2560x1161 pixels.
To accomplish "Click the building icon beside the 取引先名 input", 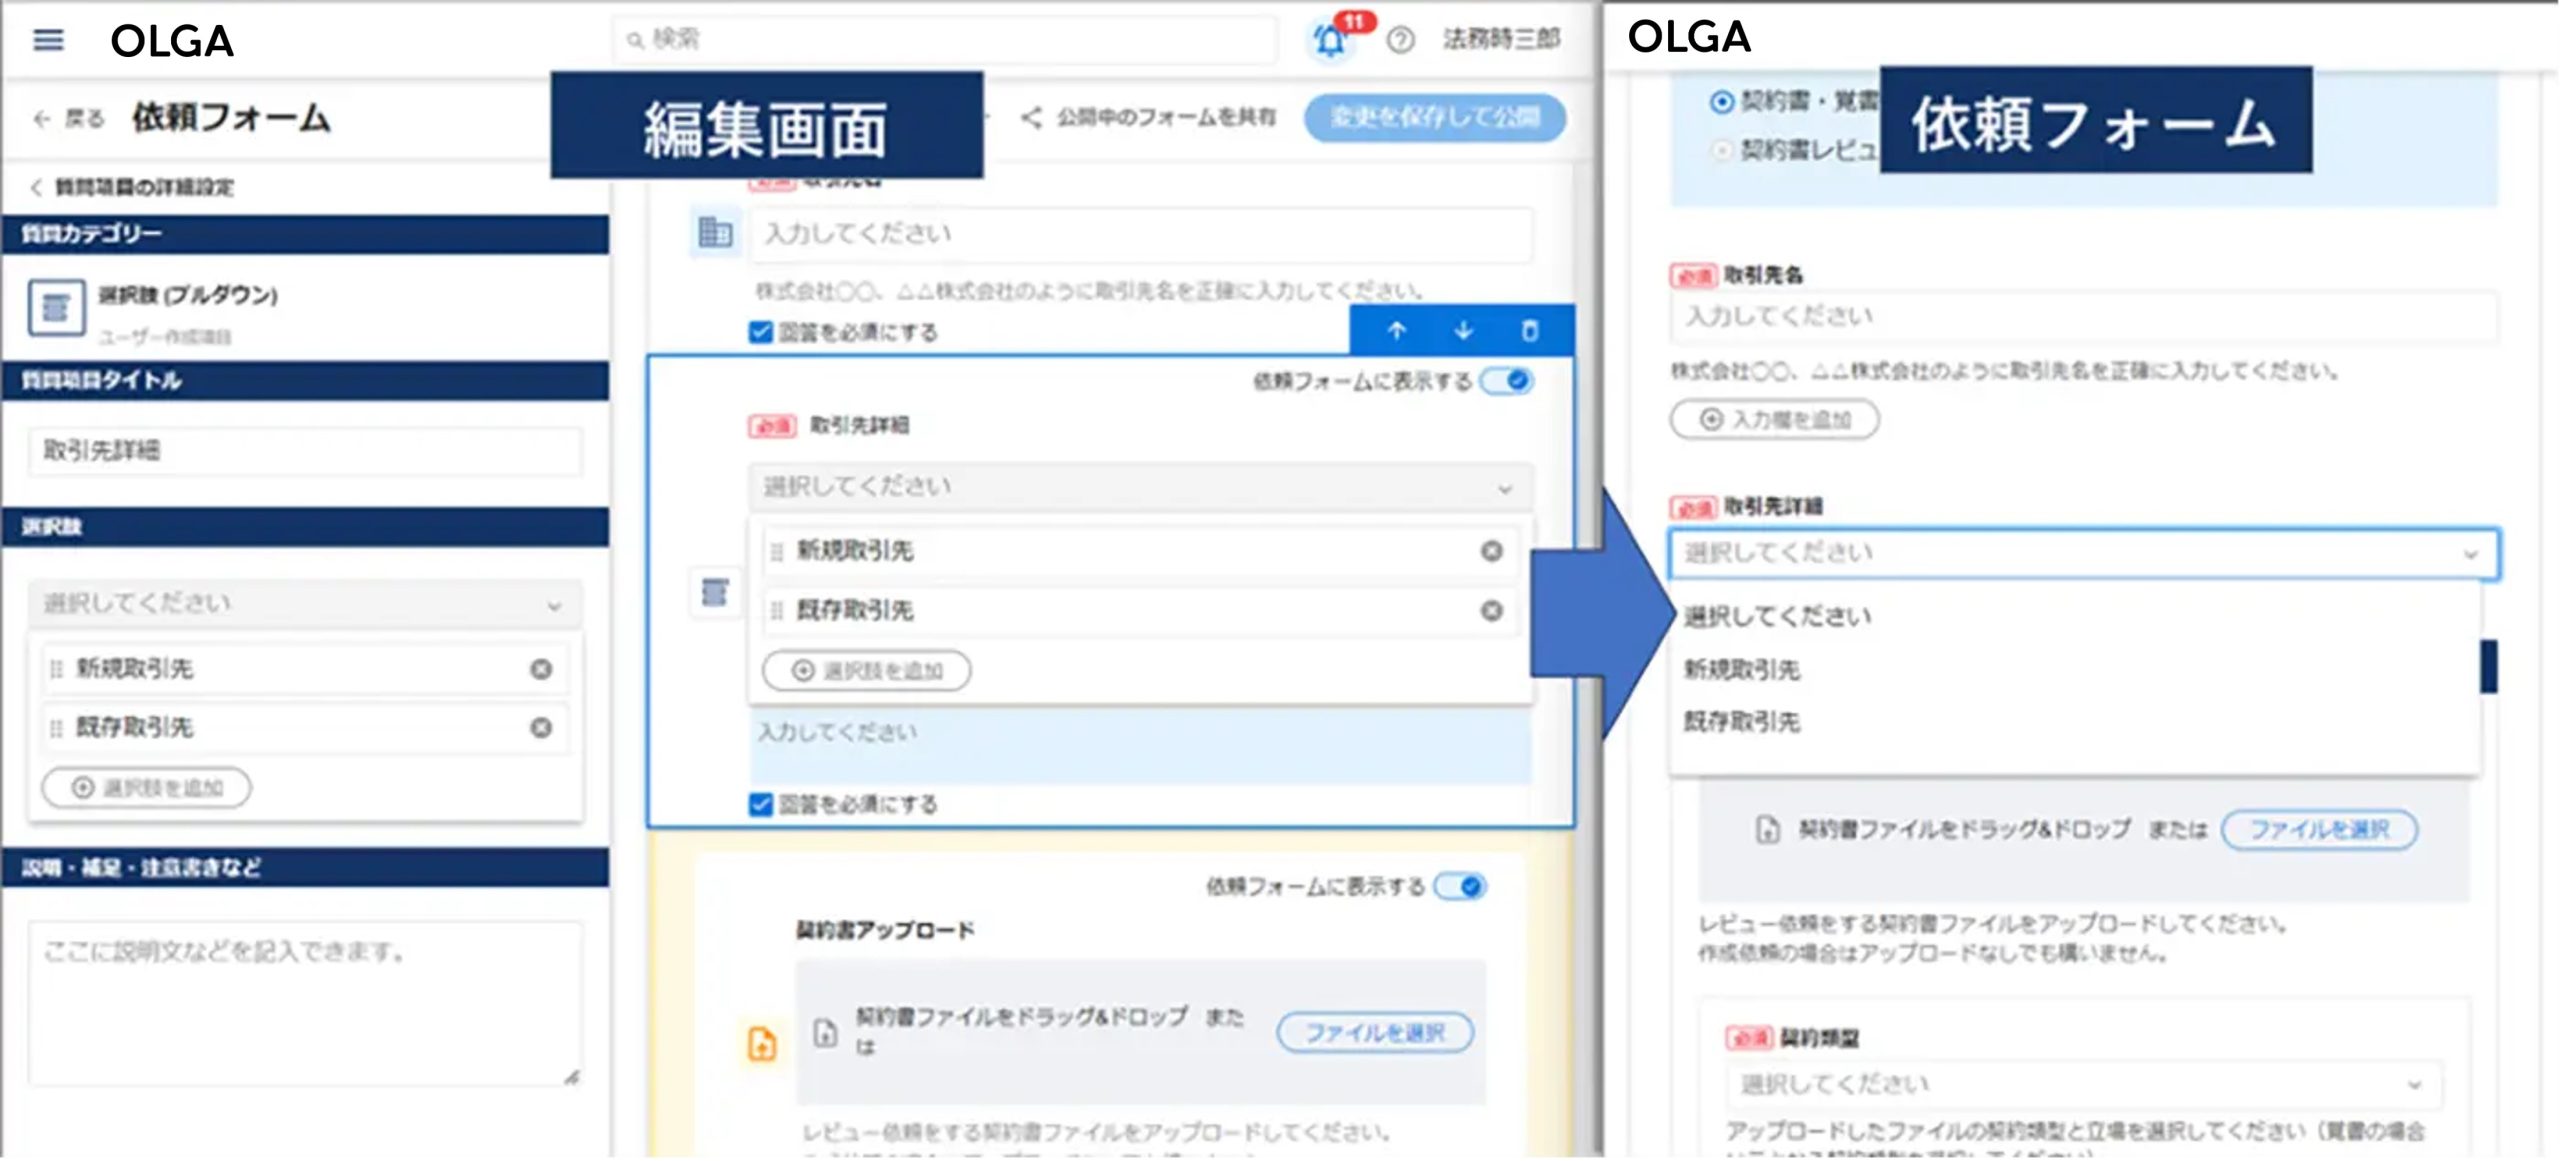I will 714,233.
